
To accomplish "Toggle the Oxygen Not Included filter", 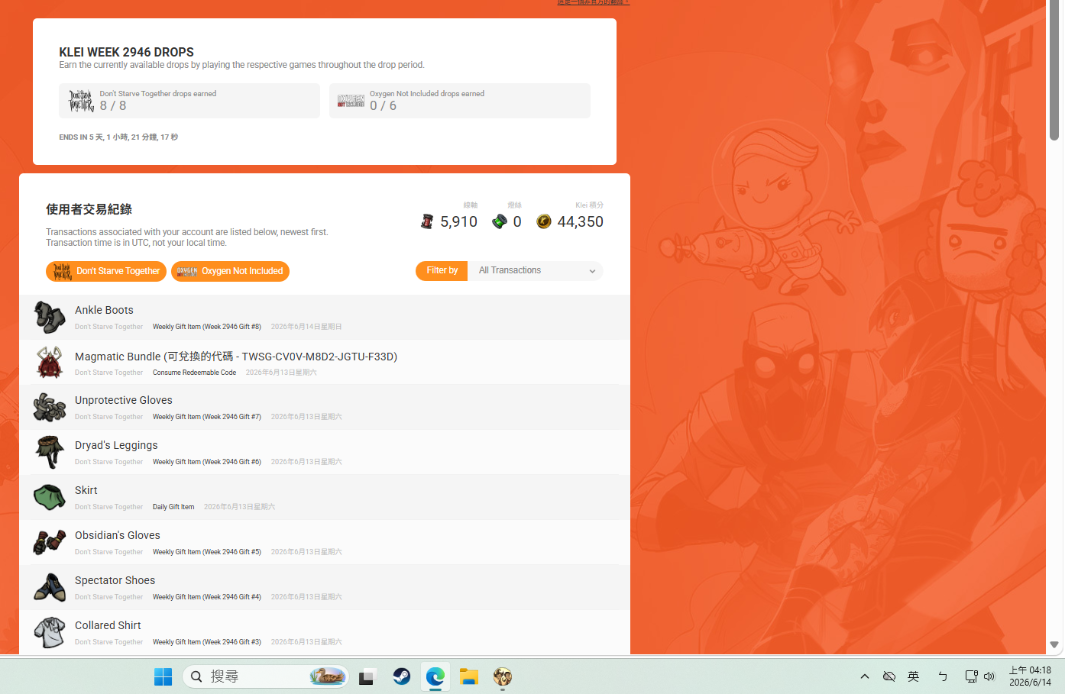I will (x=230, y=271).
